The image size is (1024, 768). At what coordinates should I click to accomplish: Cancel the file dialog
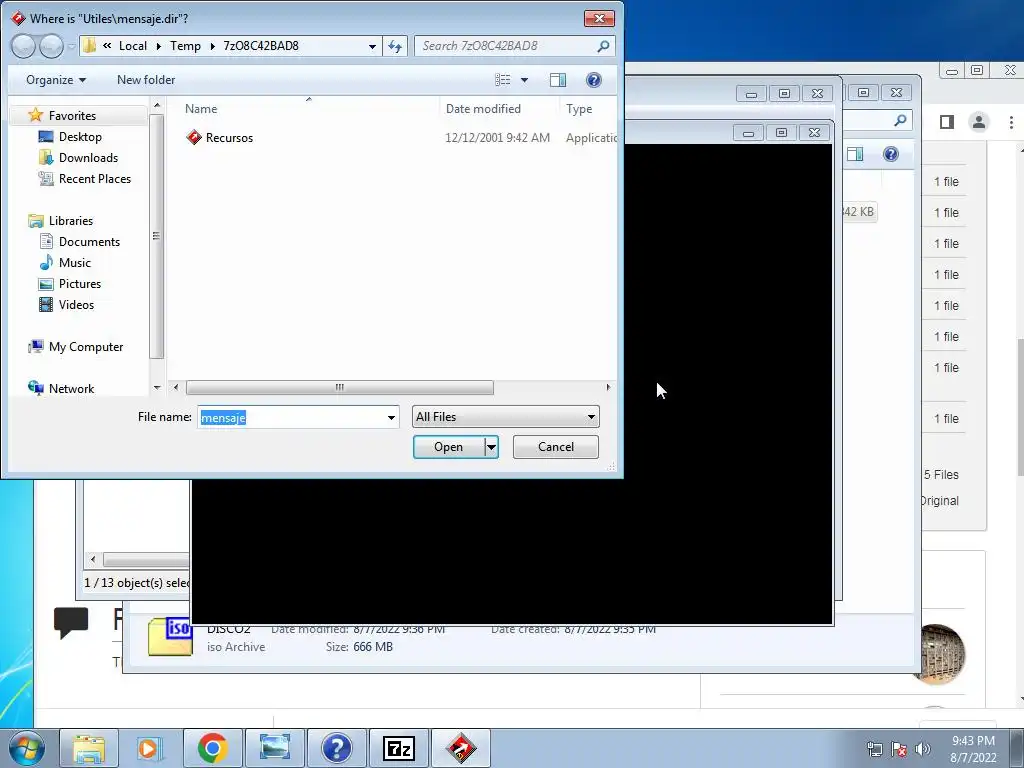[556, 447]
